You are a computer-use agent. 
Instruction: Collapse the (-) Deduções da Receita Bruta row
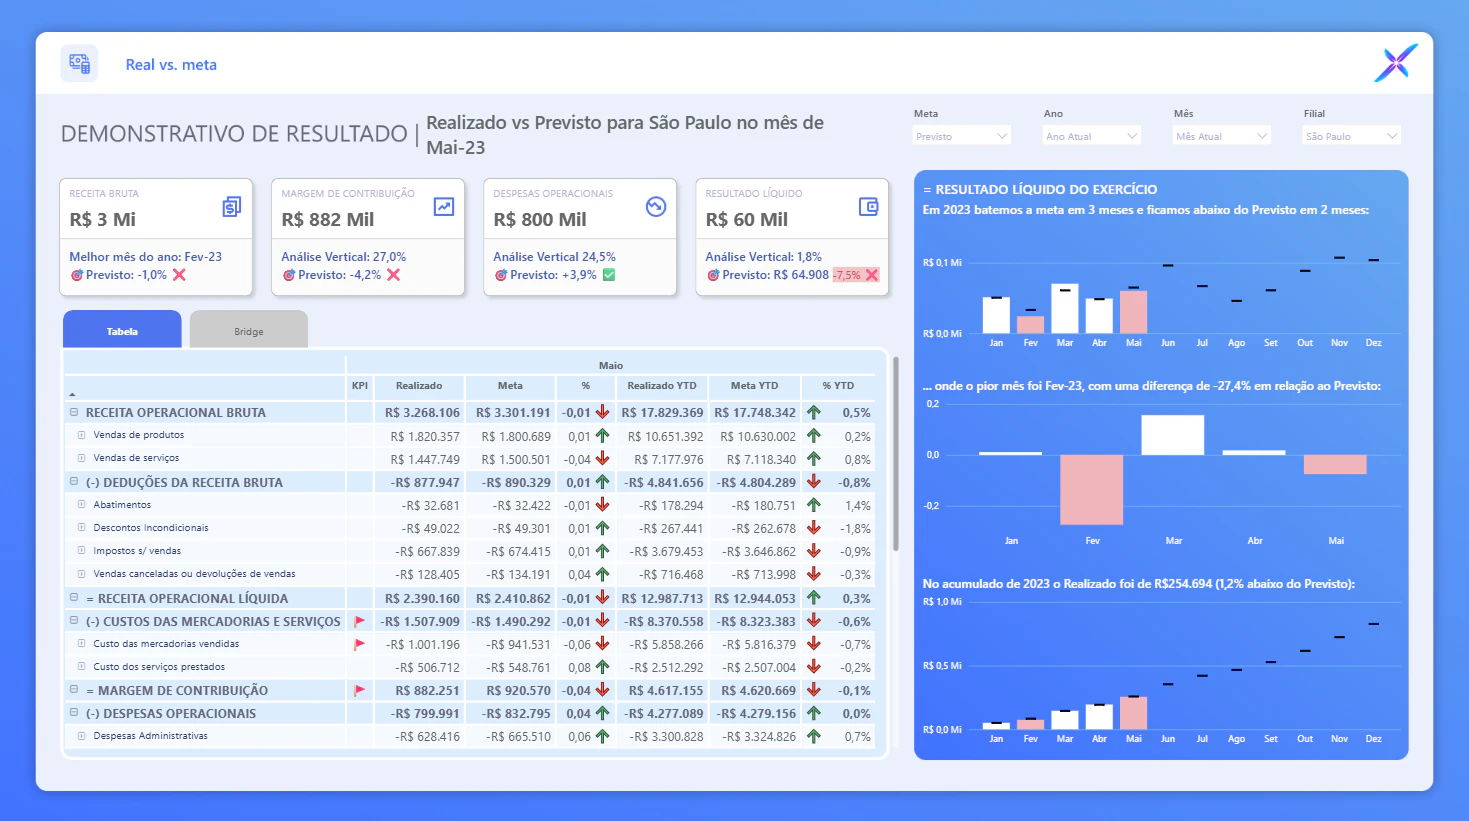pos(74,482)
